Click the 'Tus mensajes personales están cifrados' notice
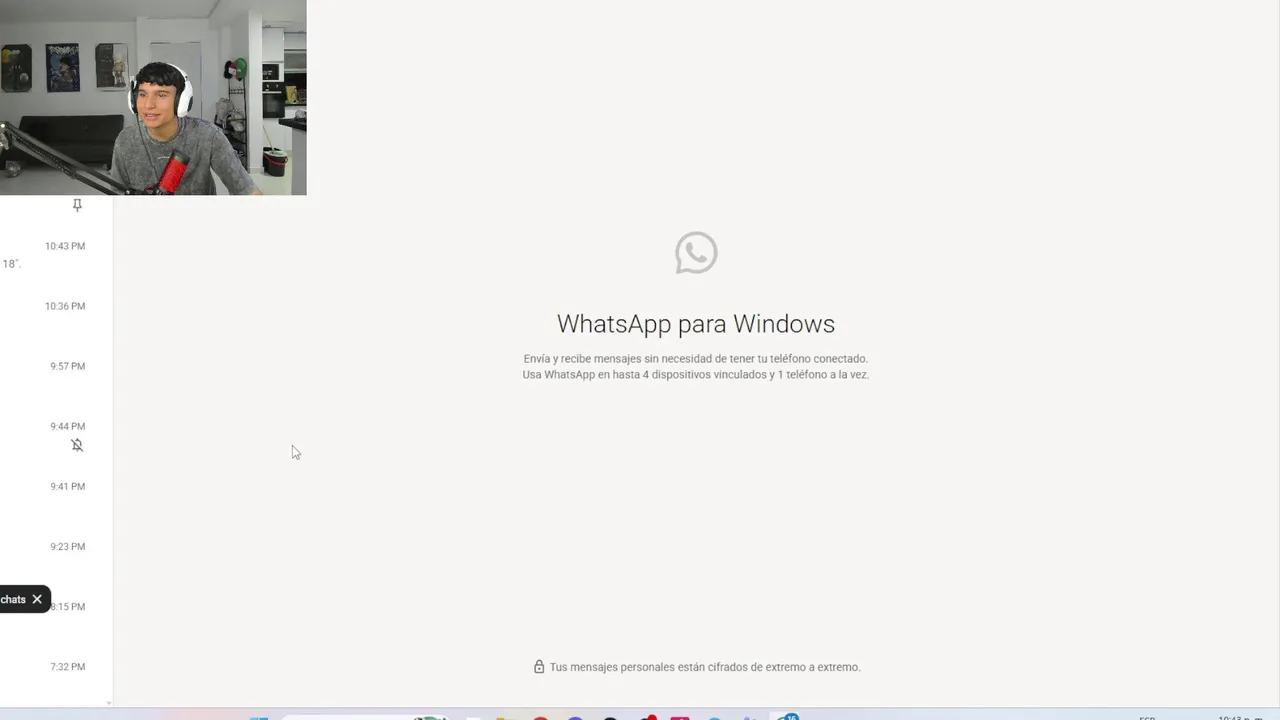 [x=705, y=667]
